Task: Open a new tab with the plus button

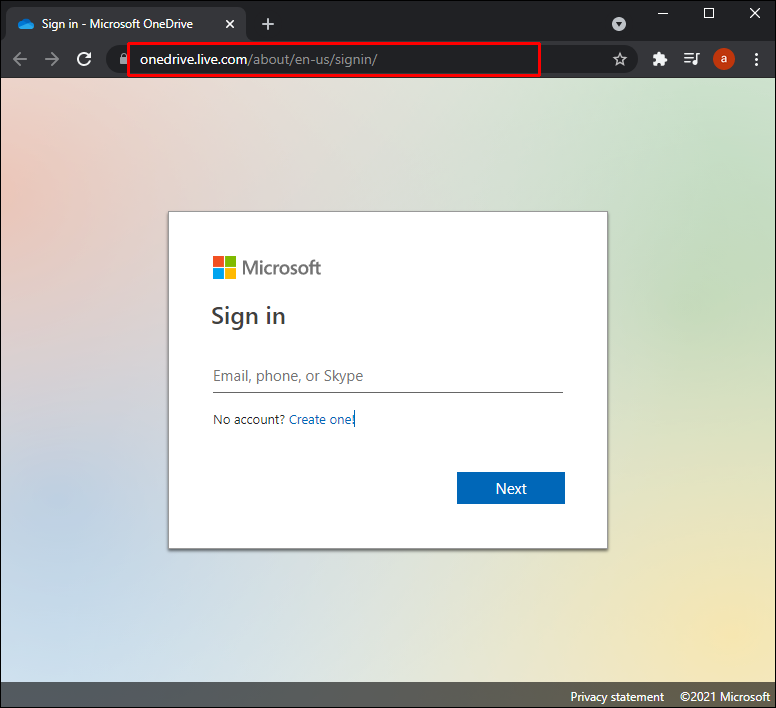Action: (268, 24)
